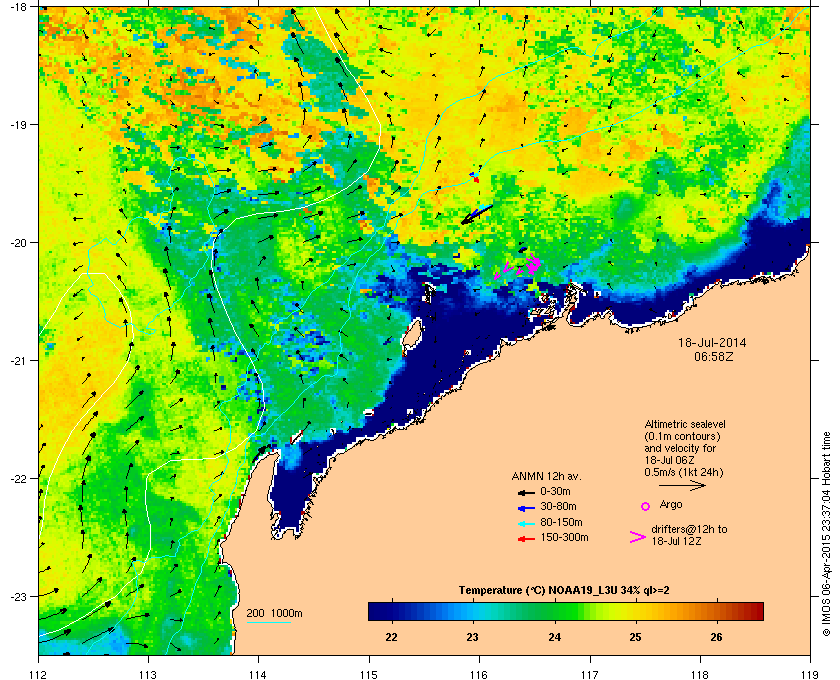The height and width of the screenshot is (680, 840).
Task: Click the longitude label 117
Action: tap(590, 674)
